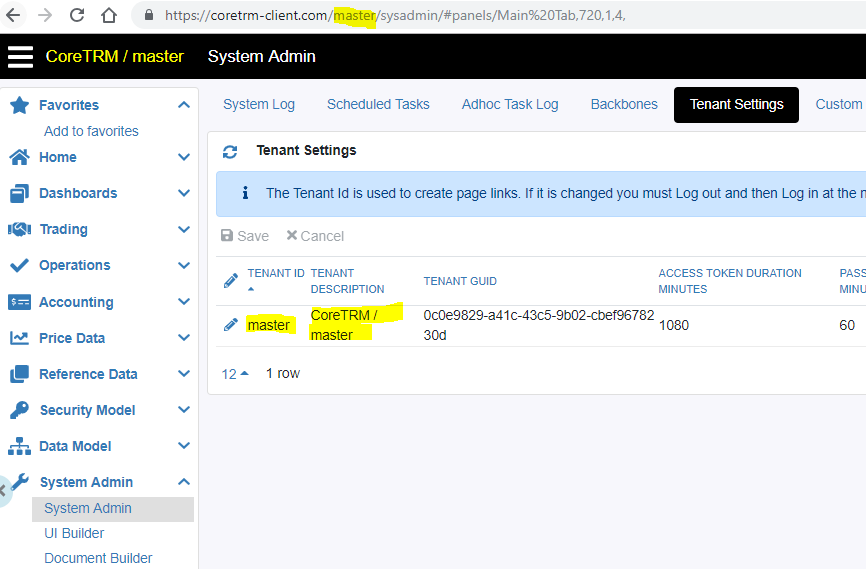Expand the Security Model chevron
866x569 pixels.
point(184,410)
